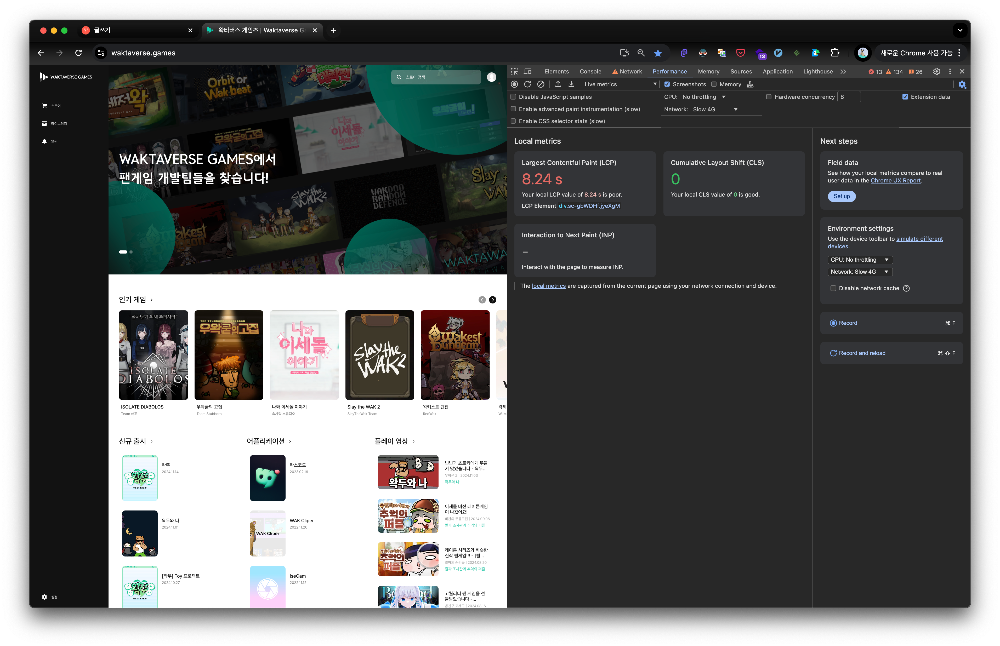Viewport: 1000px width, 646px height.
Task: Toggle the device toolbar icon in DevTools
Action: click(x=527, y=71)
